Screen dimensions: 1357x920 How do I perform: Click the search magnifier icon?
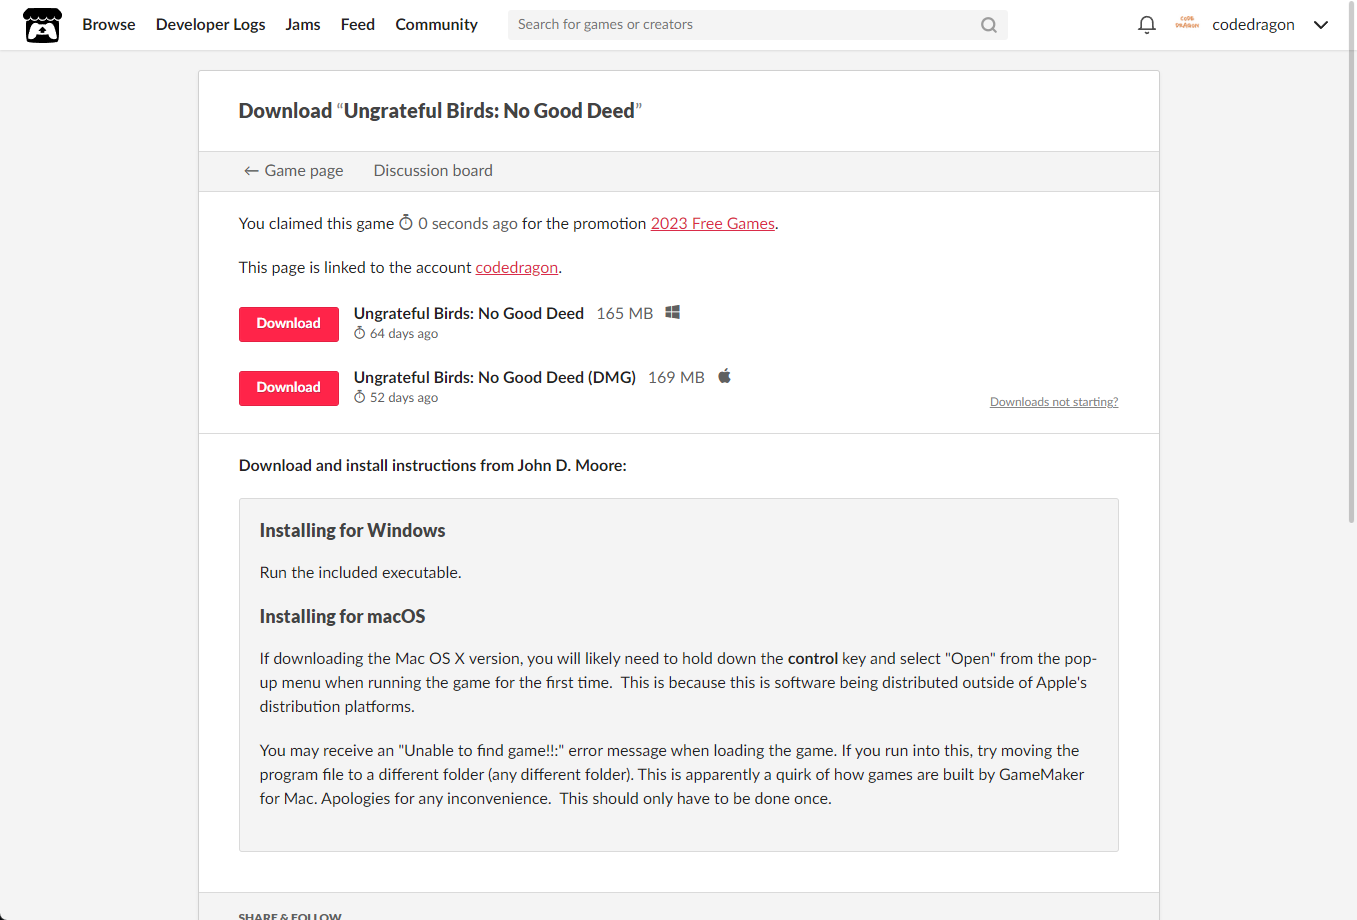coord(989,25)
